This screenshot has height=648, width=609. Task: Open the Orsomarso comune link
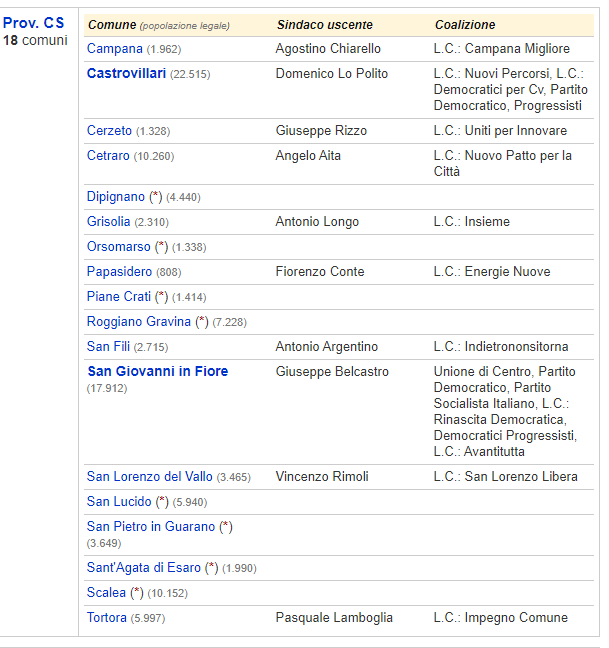[119, 247]
